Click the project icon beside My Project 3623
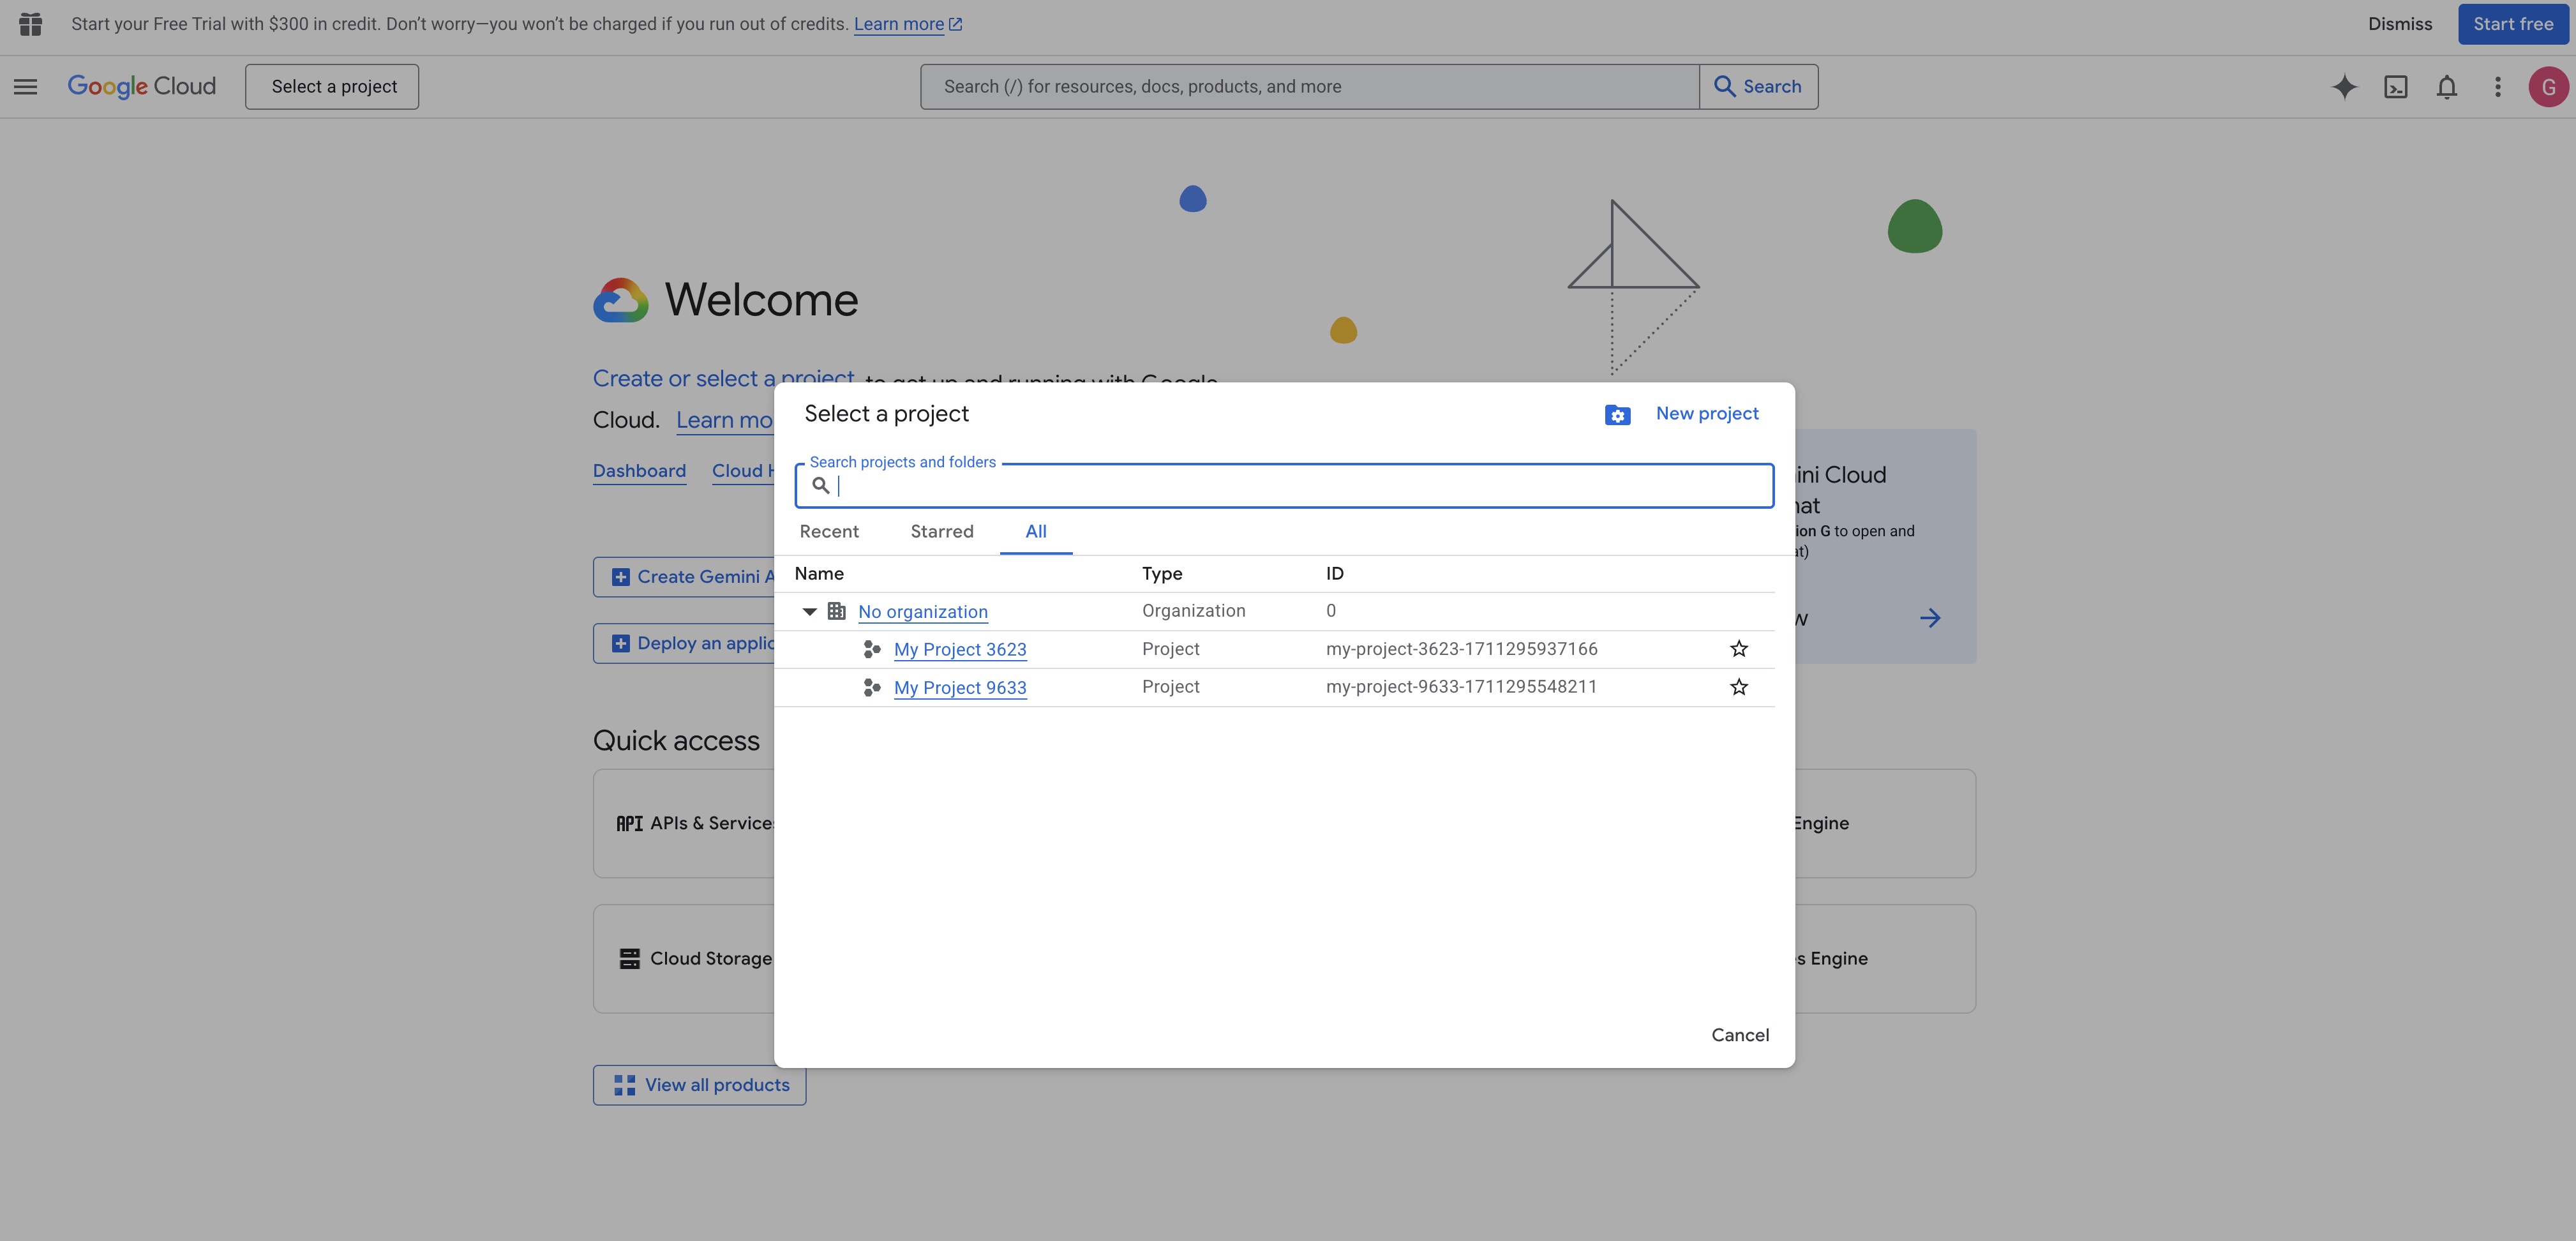Screen dimensions: 2576x1241 coord(872,649)
